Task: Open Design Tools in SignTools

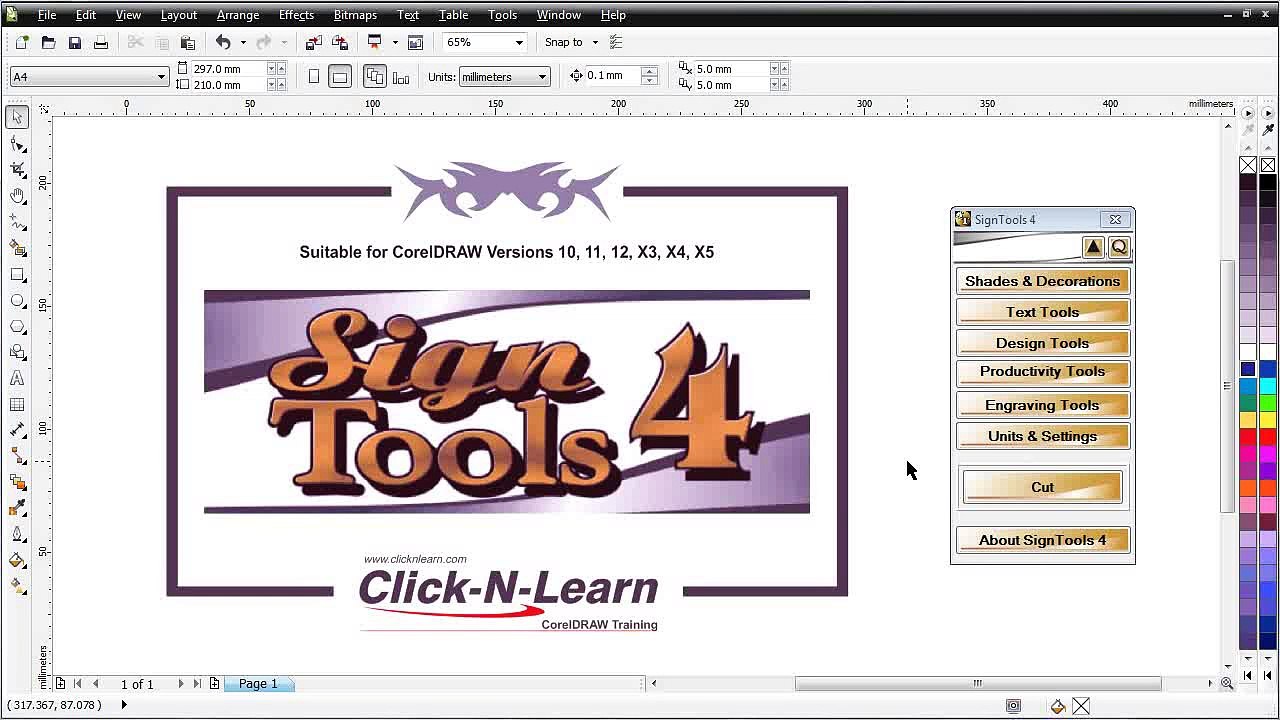Action: click(1042, 343)
